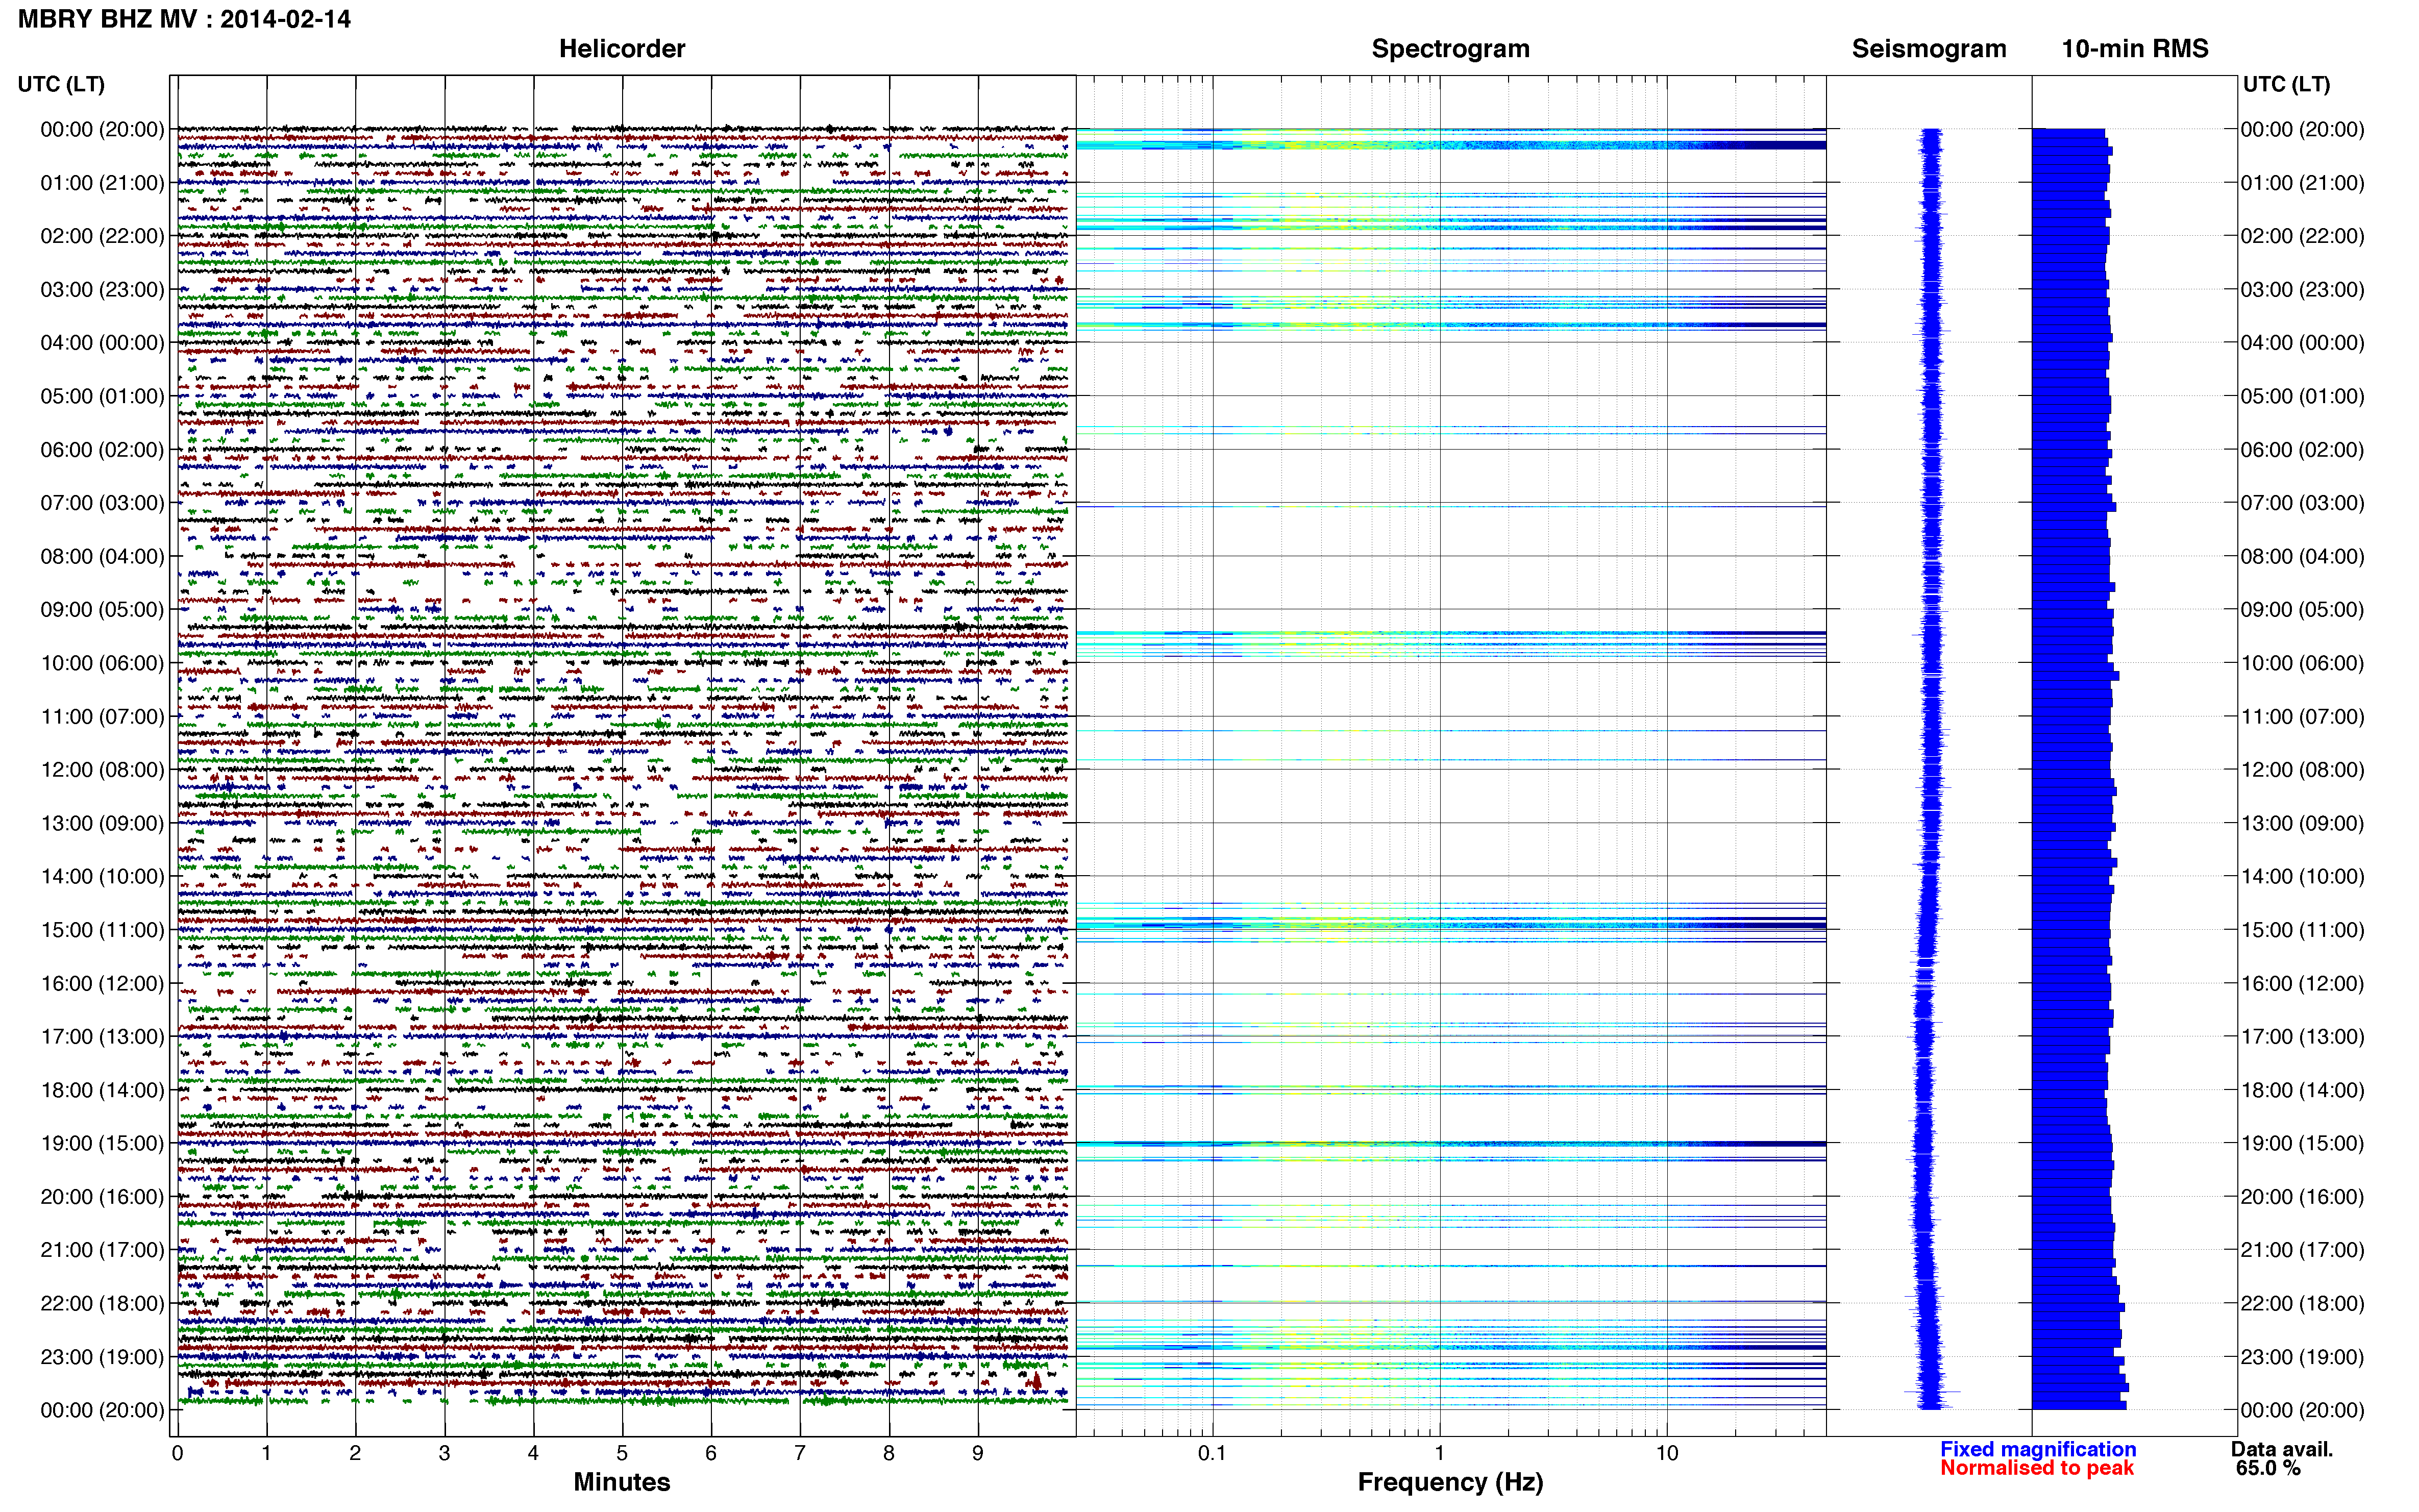Screen dimensions: 2419x1512
Task: Click the 9 tick on the Minutes axis
Action: tap(978, 1453)
